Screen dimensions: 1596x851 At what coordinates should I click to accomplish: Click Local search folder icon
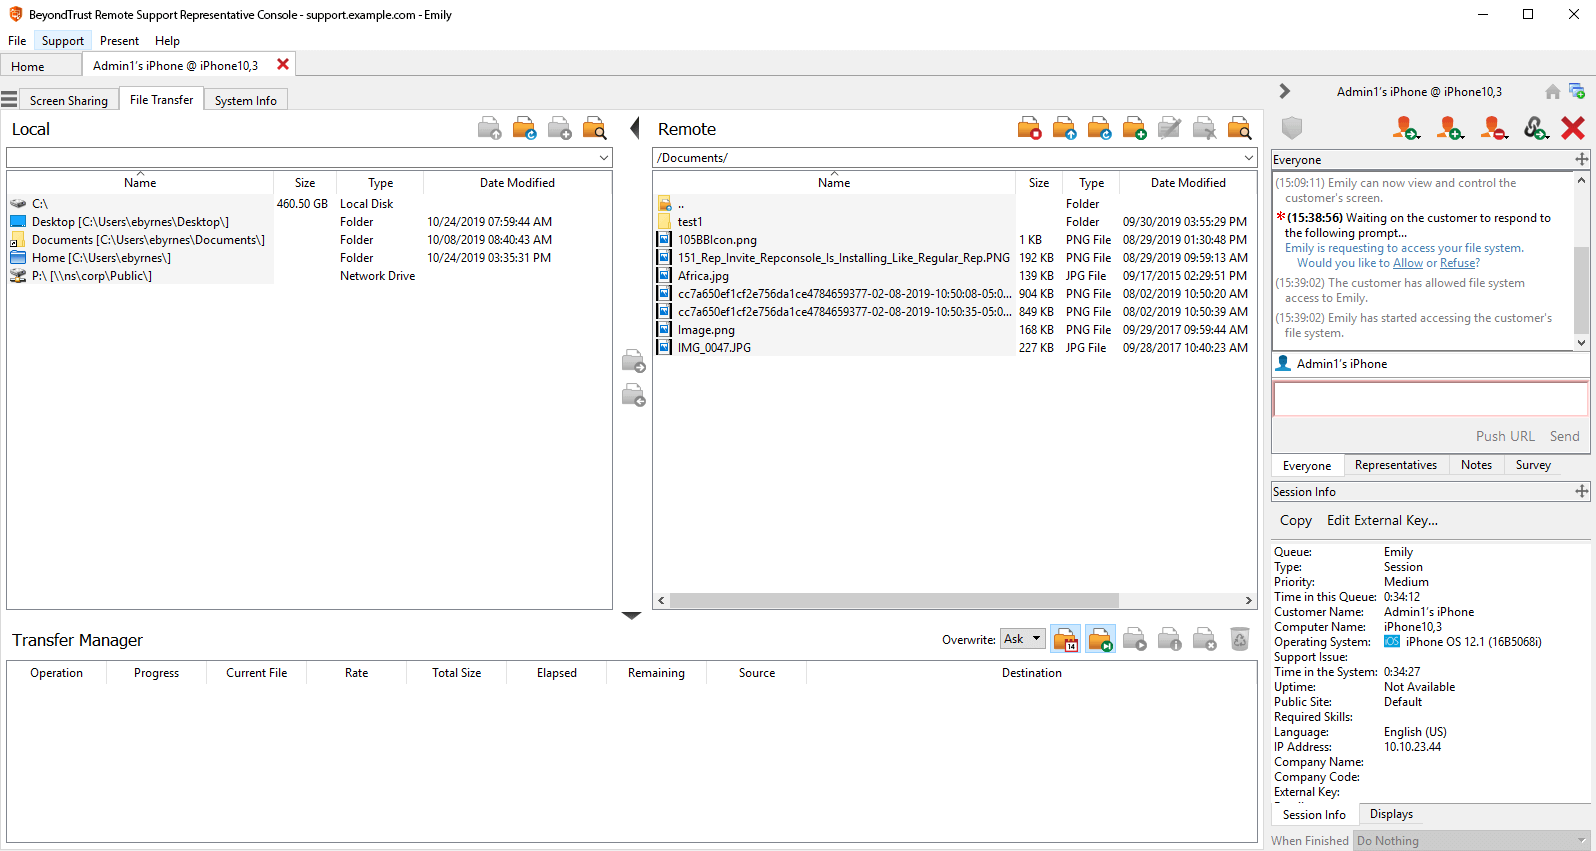tap(595, 128)
